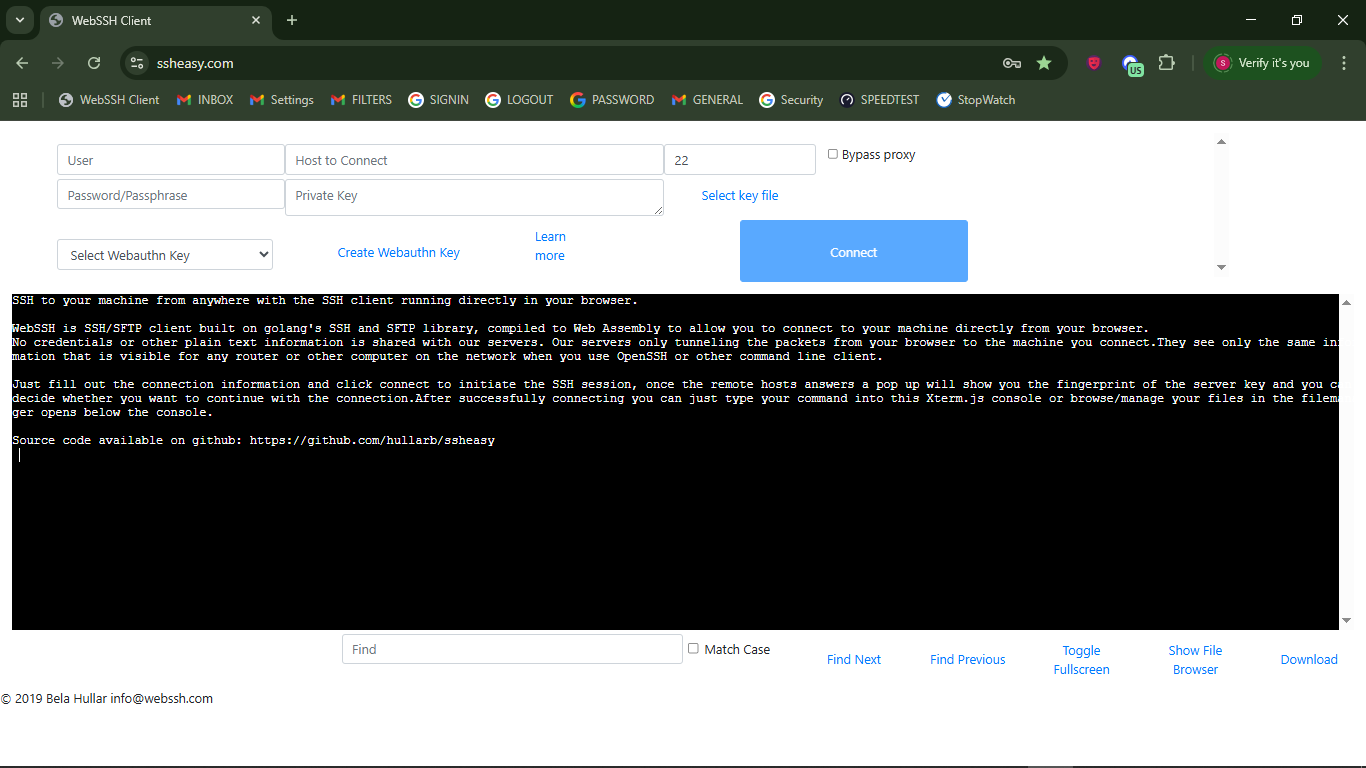The image size is (1366, 768).
Task: Toggle Fullscreen for the terminal
Action: coord(1081,660)
